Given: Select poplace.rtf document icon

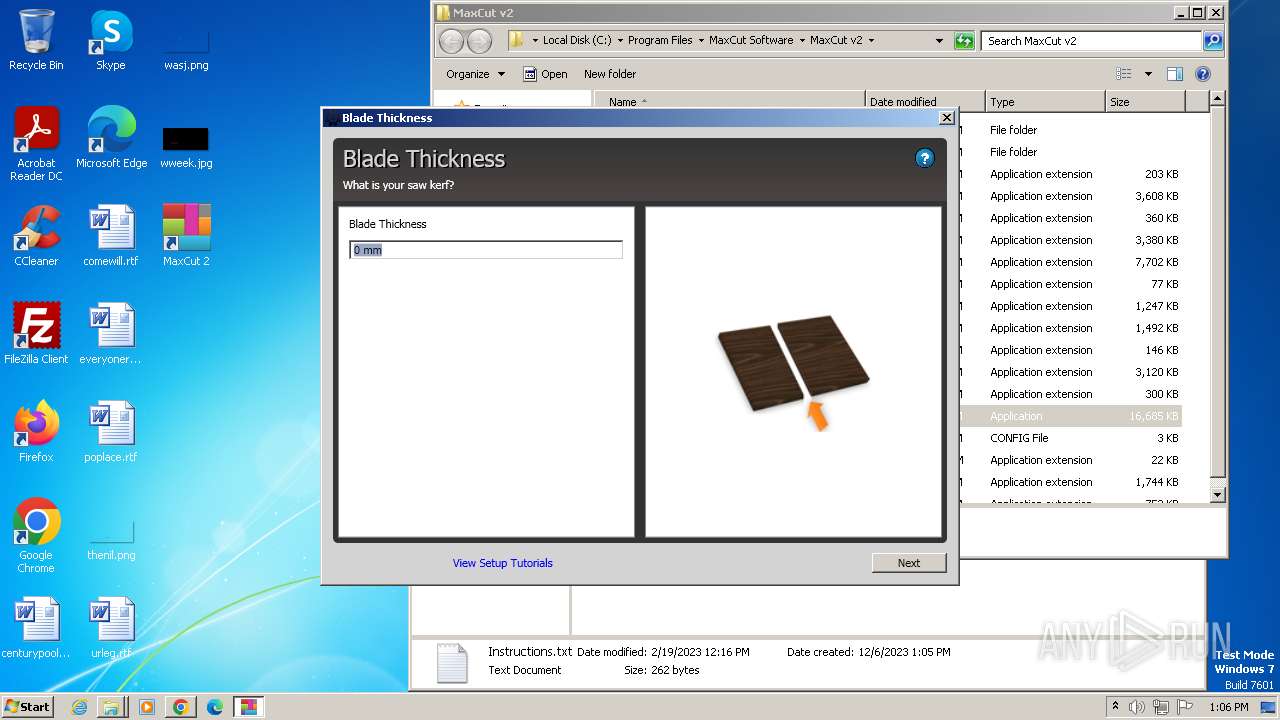Looking at the screenshot, I should click(111, 432).
